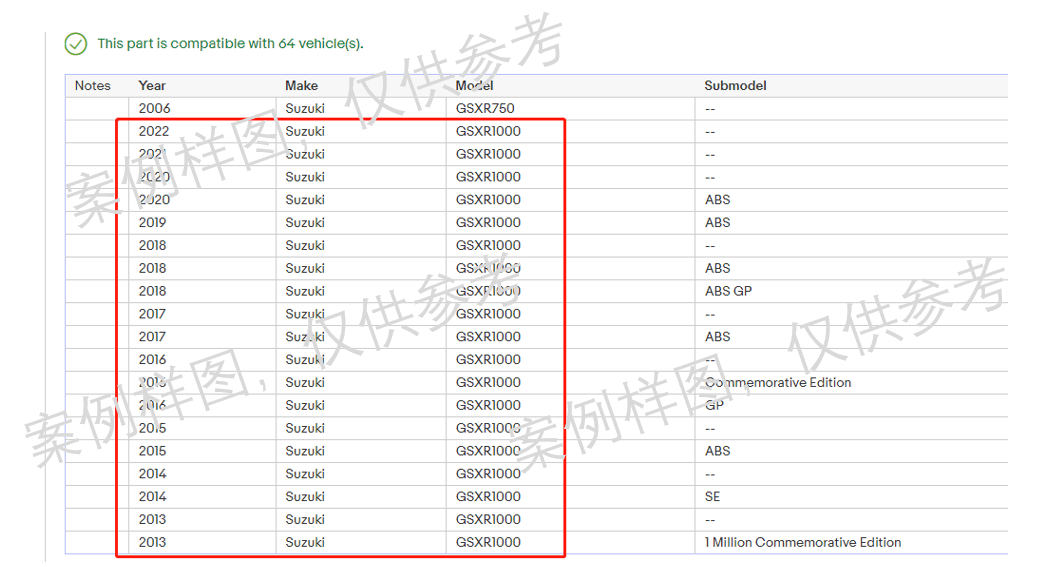
Task: Click the Commemorative Edition submodel cell
Action: (778, 382)
